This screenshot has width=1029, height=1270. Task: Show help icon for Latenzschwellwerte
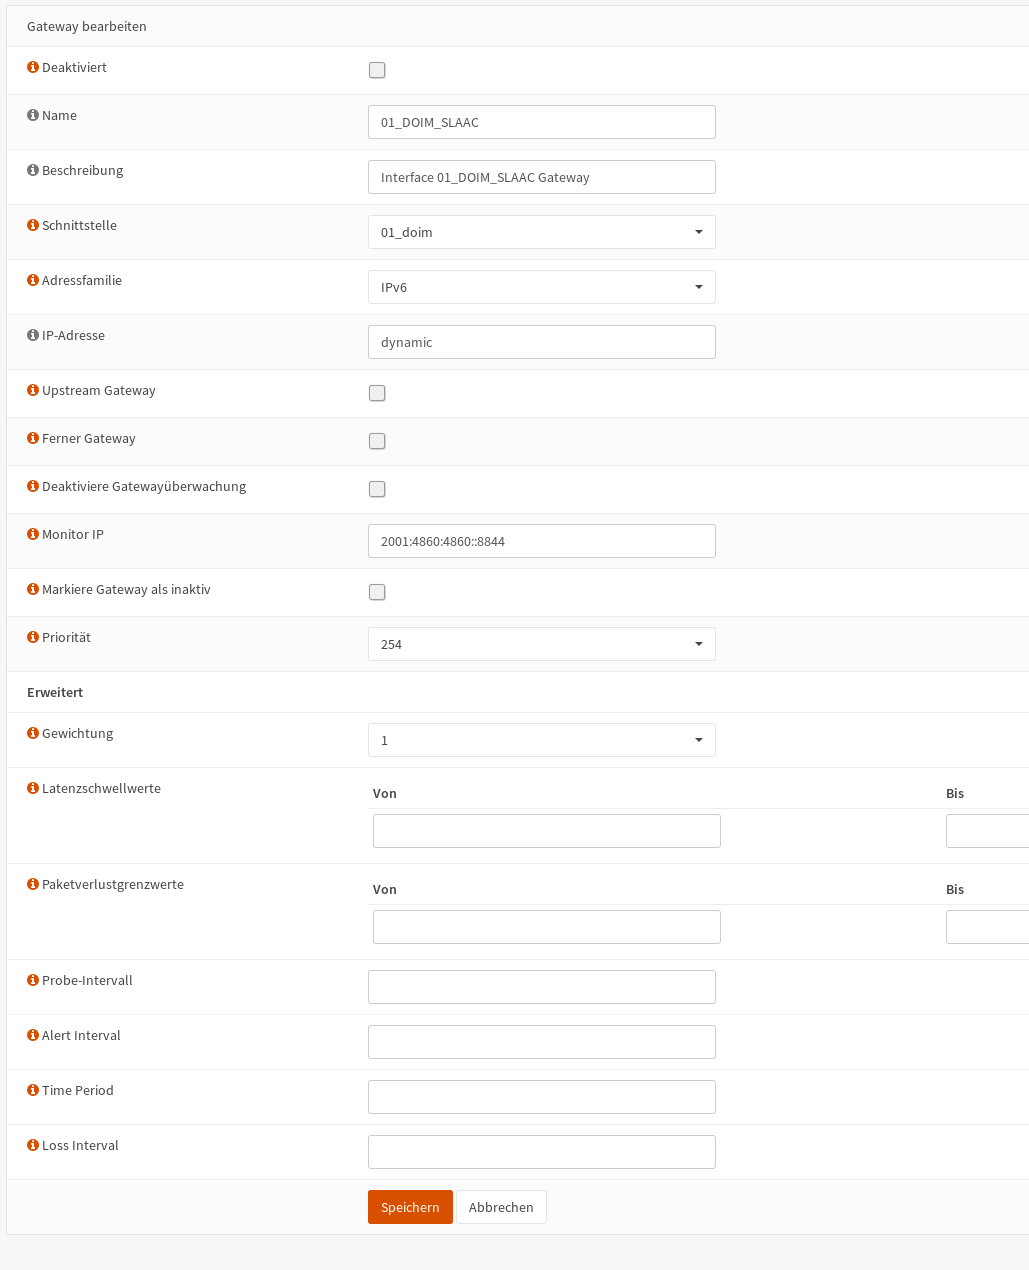pos(33,788)
